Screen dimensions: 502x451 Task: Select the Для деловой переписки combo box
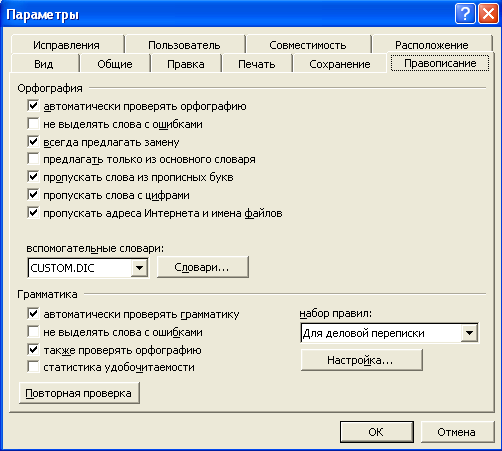(389, 333)
